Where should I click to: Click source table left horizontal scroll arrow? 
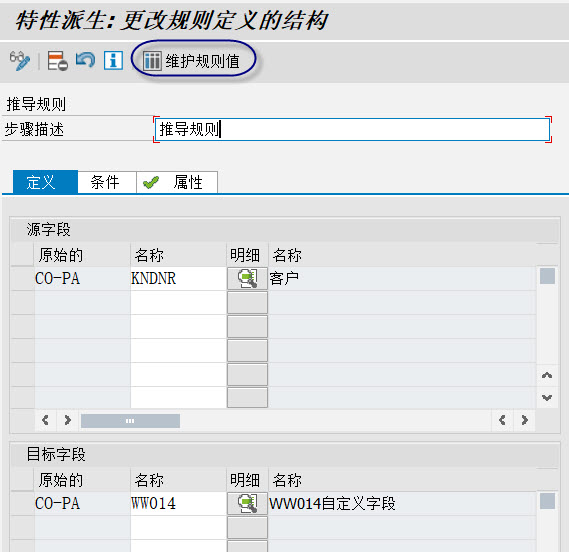point(45,420)
